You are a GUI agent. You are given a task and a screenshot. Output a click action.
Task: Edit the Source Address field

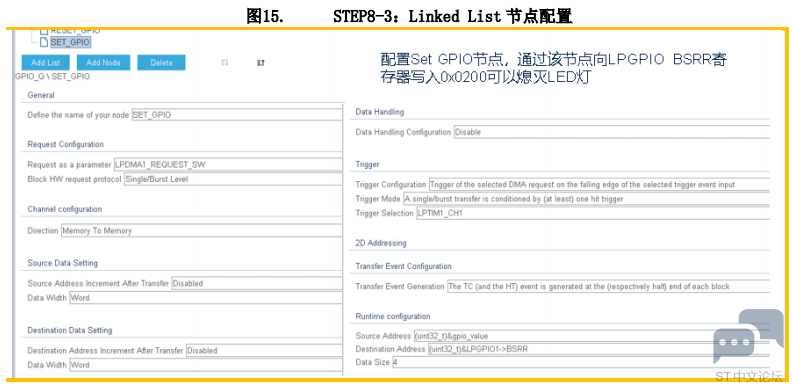click(x=591, y=336)
